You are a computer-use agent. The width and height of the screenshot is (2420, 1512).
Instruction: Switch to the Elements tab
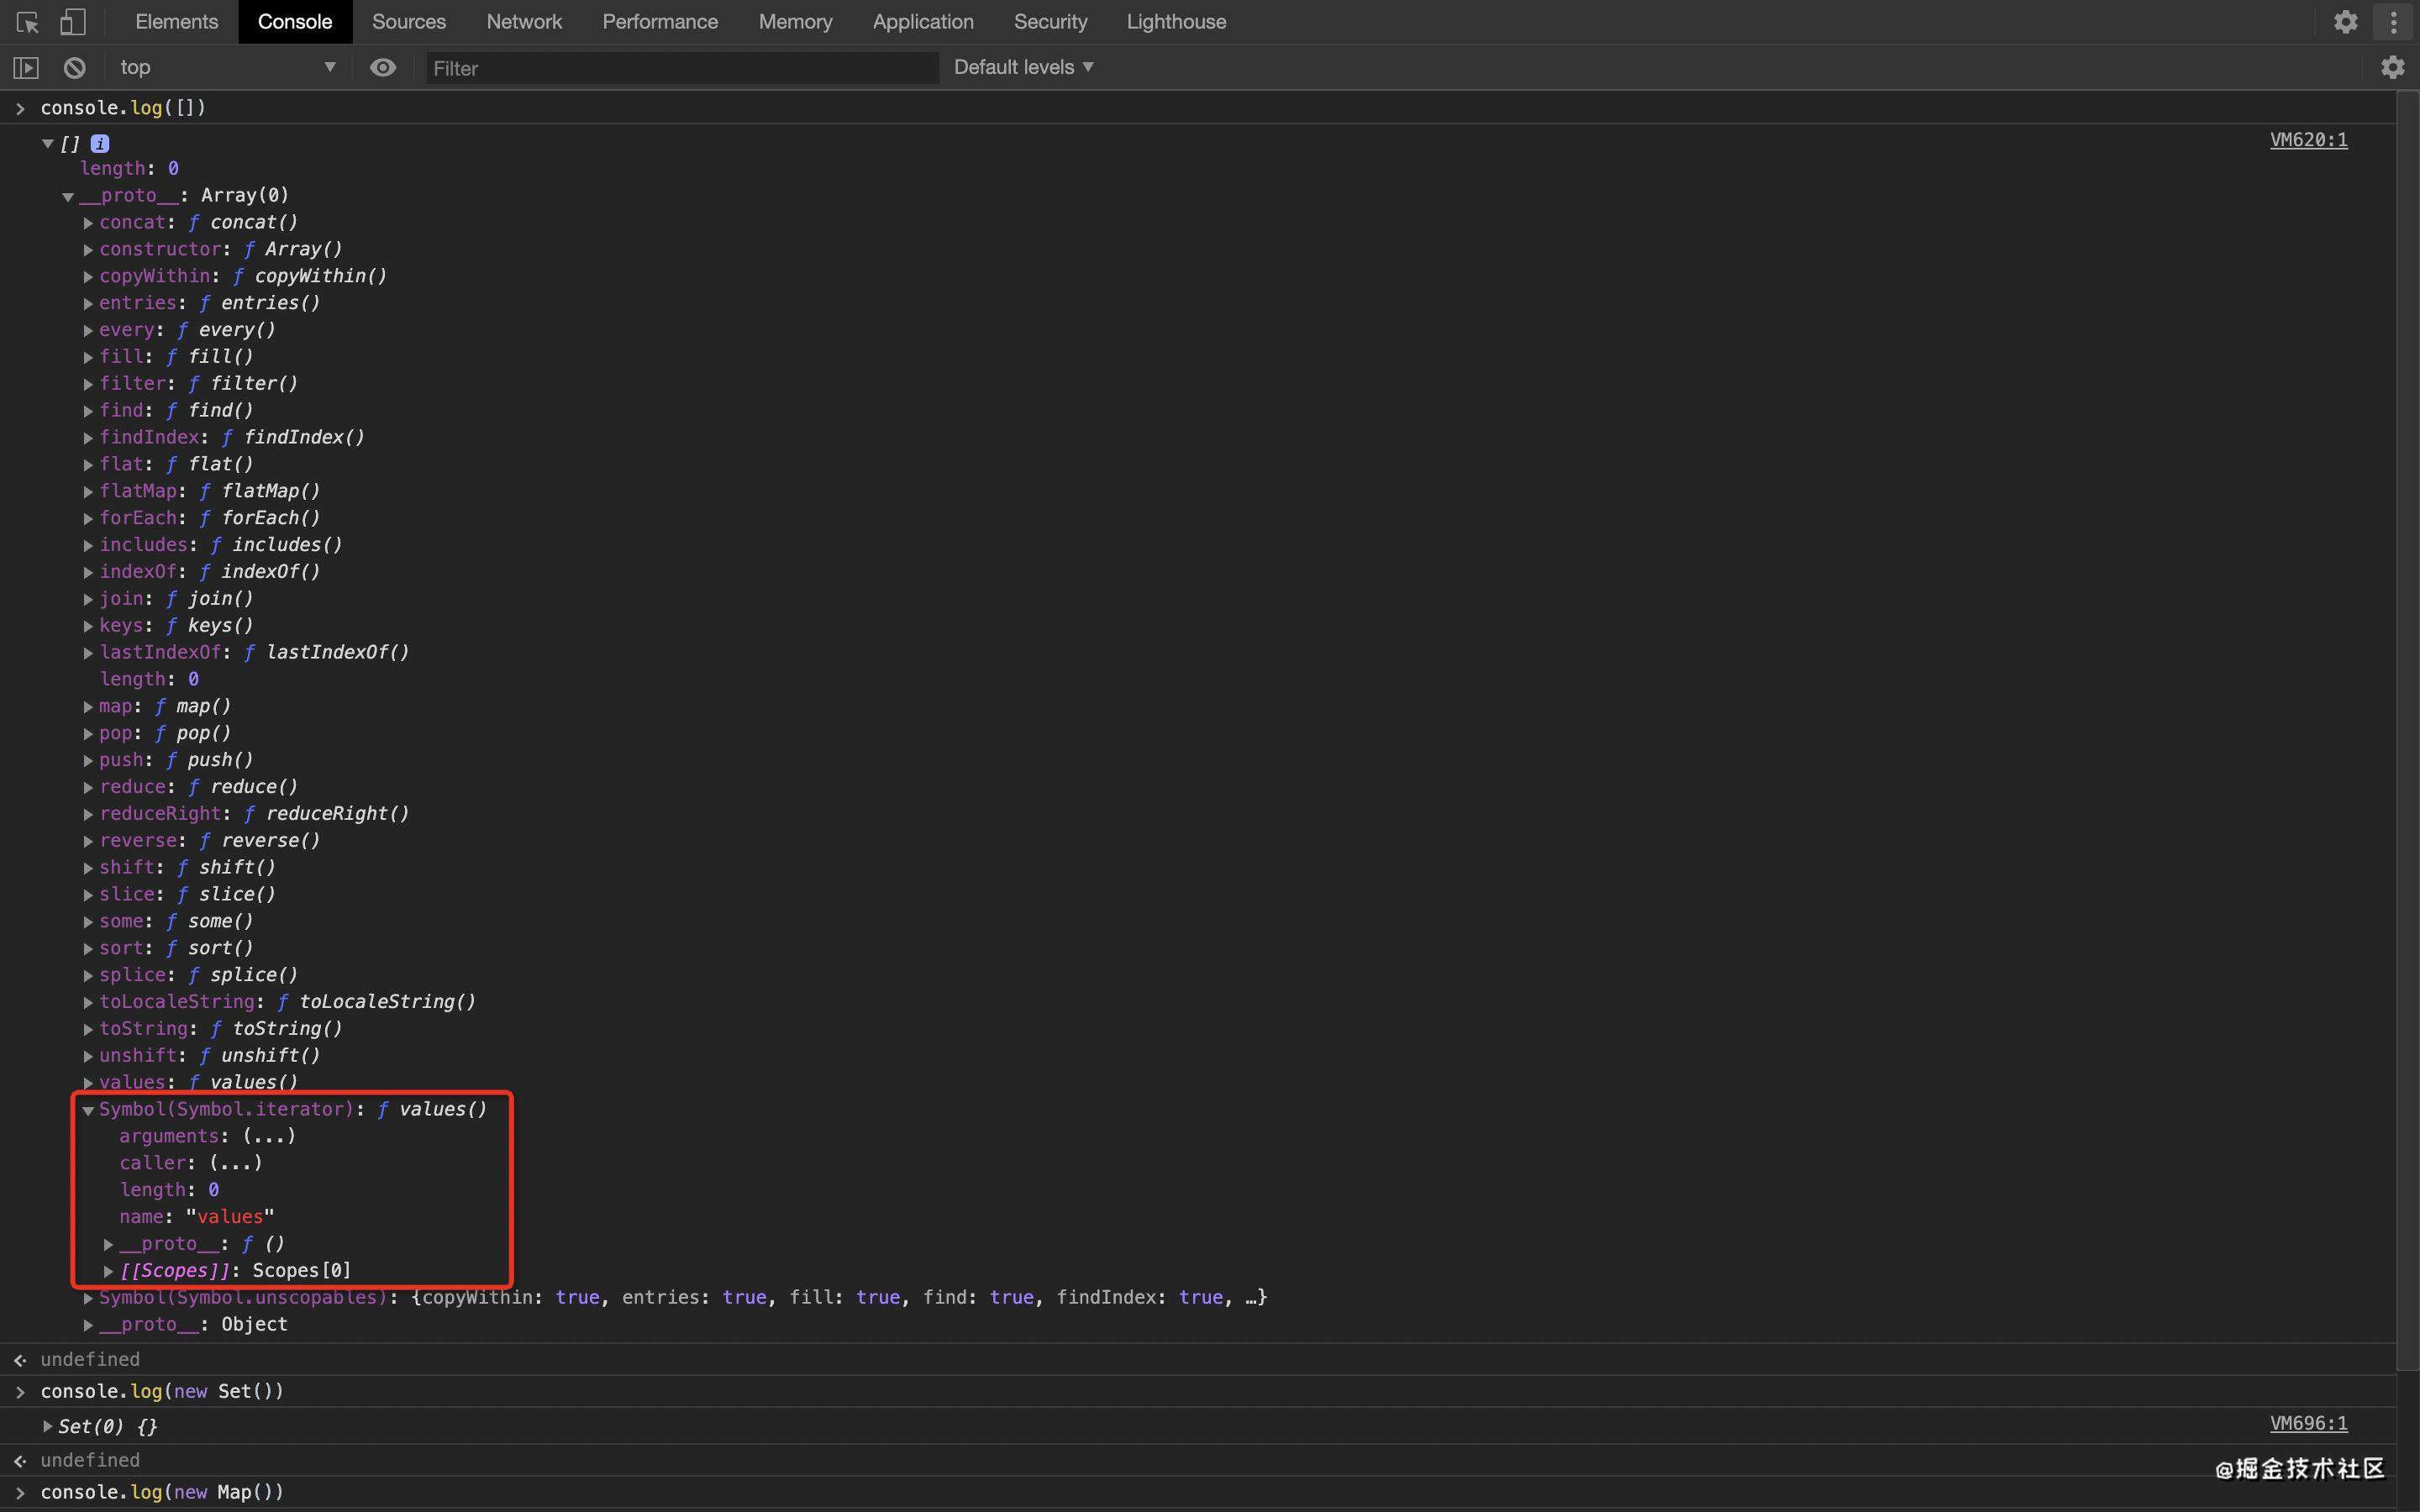point(176,22)
